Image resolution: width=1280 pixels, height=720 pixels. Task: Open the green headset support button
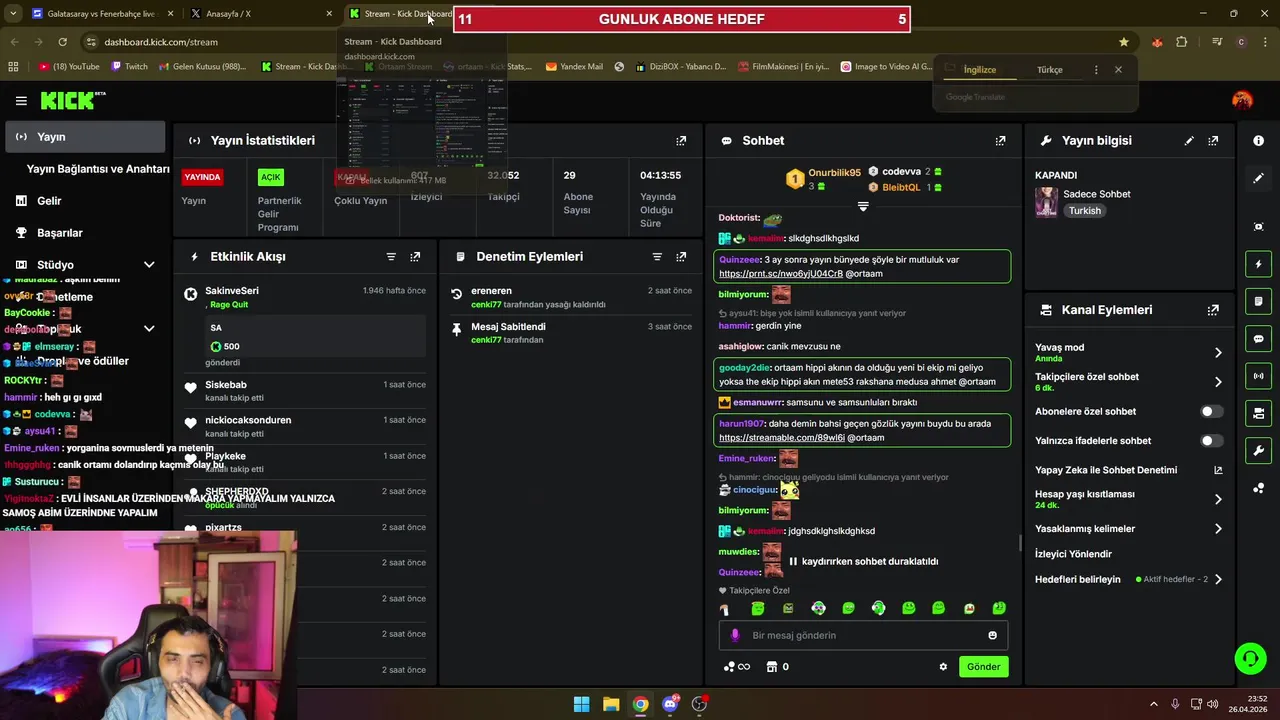1250,658
